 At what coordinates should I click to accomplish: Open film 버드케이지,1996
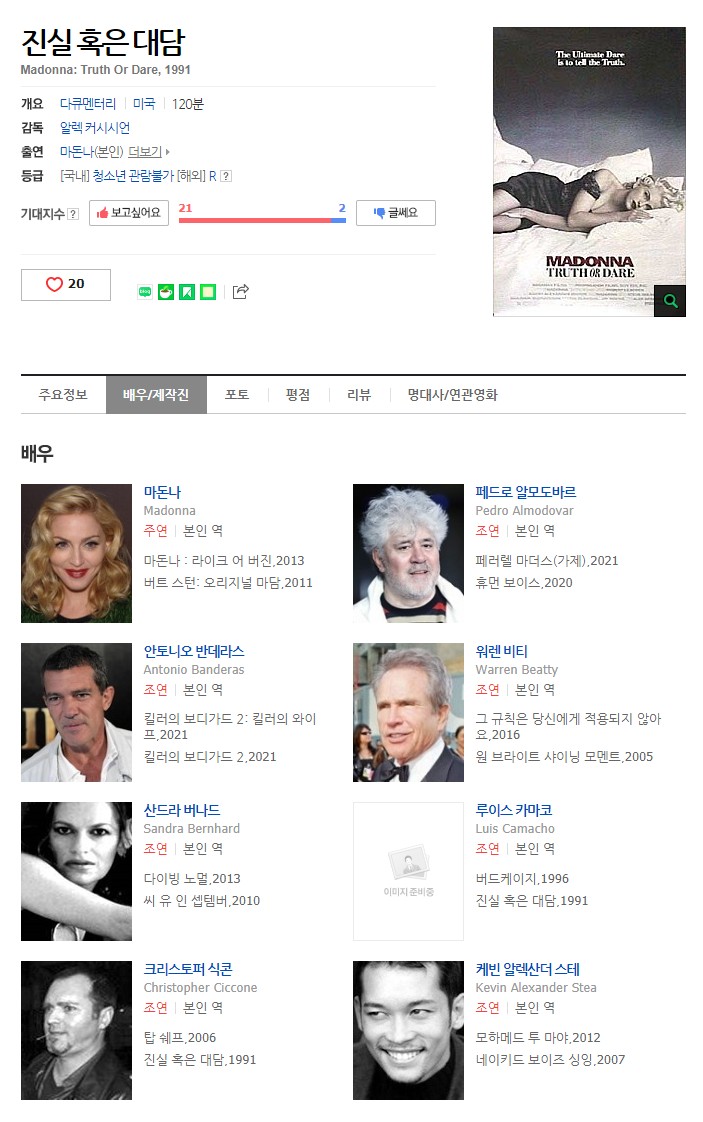pyautogui.click(x=522, y=878)
